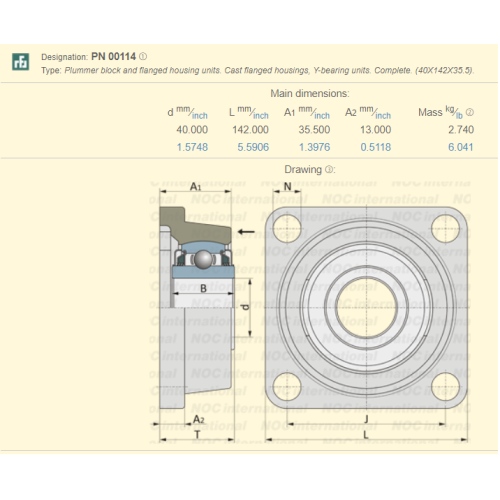500x500 pixels.
Task: Click the info icon beside Mass
Action: tap(469, 112)
